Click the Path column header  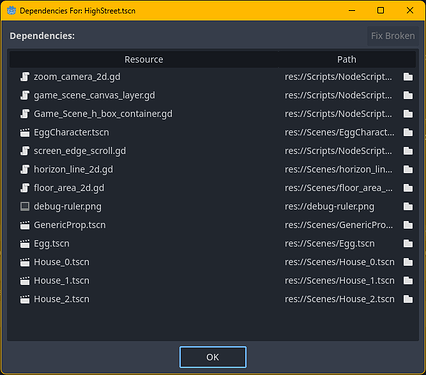[347, 60]
